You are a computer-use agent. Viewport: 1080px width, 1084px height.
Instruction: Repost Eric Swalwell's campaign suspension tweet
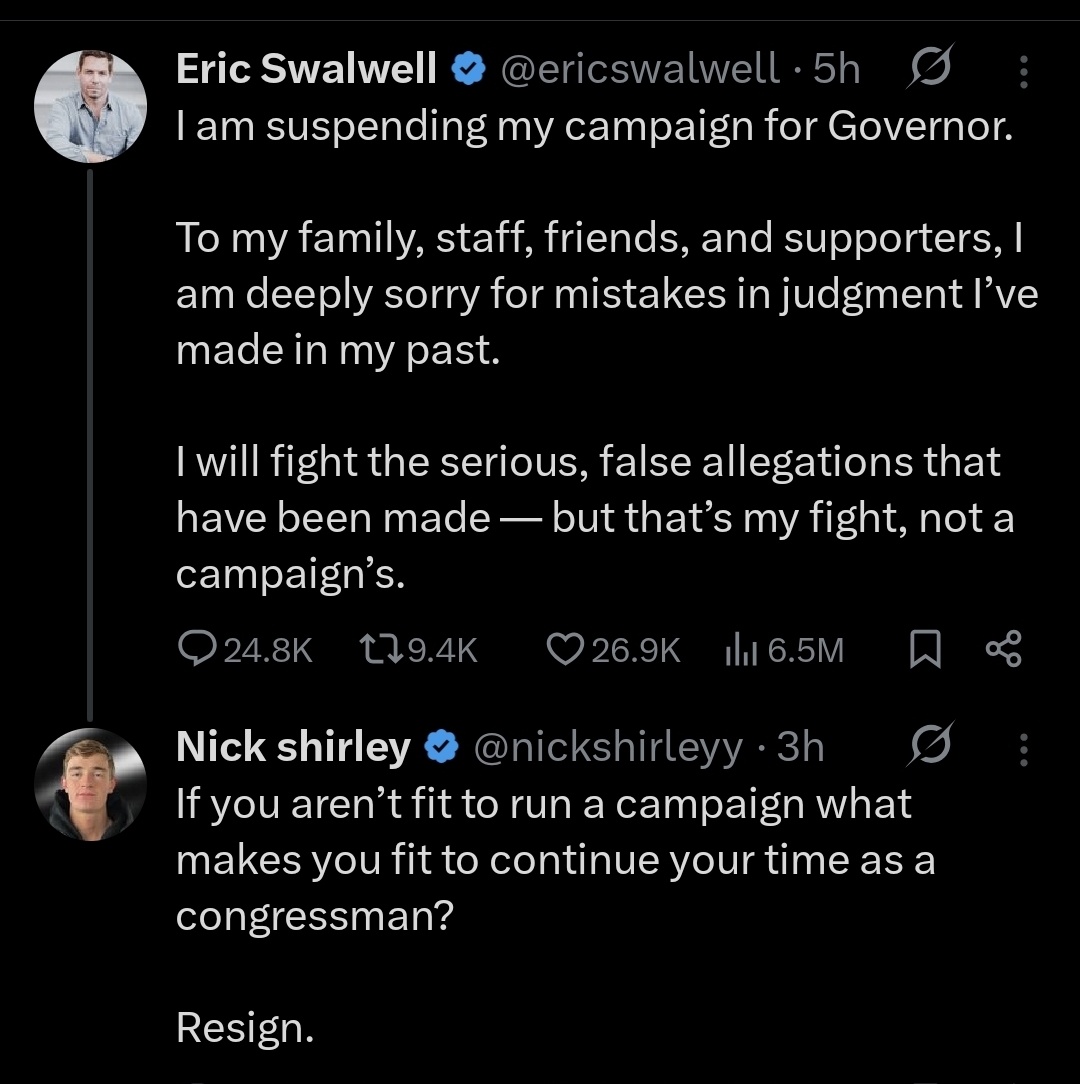tap(376, 651)
